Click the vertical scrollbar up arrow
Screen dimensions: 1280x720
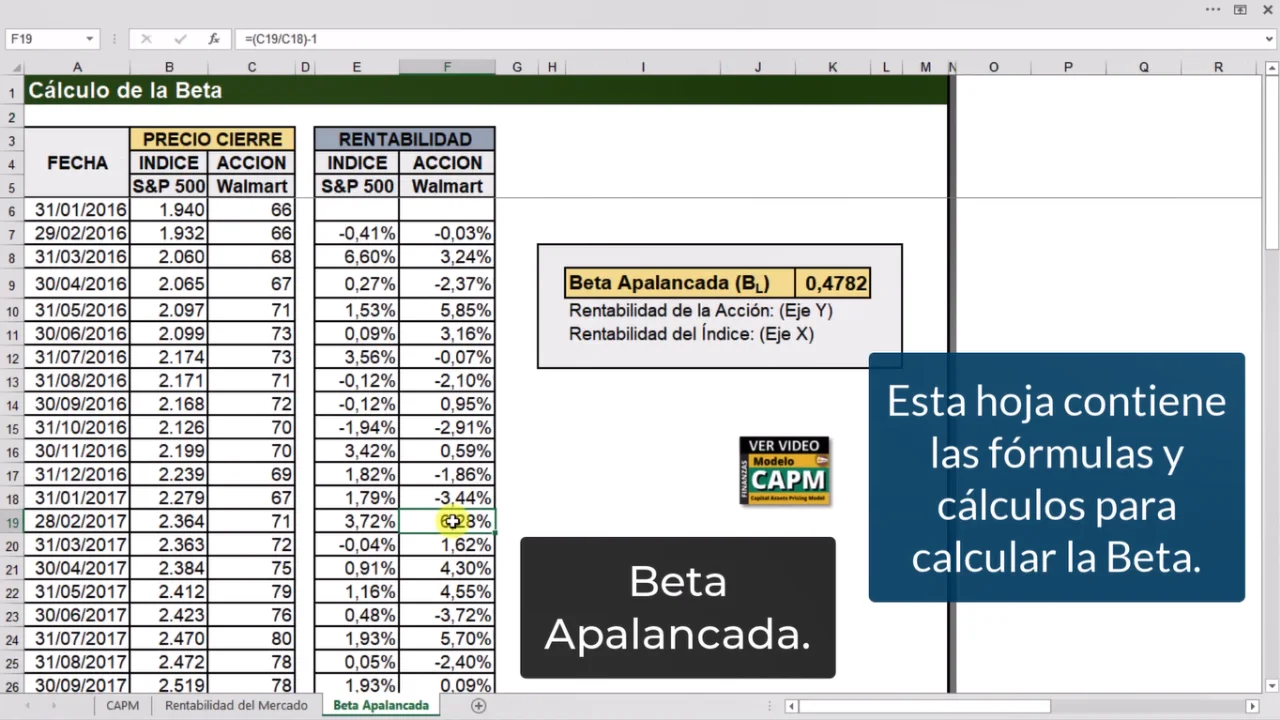(1271, 67)
